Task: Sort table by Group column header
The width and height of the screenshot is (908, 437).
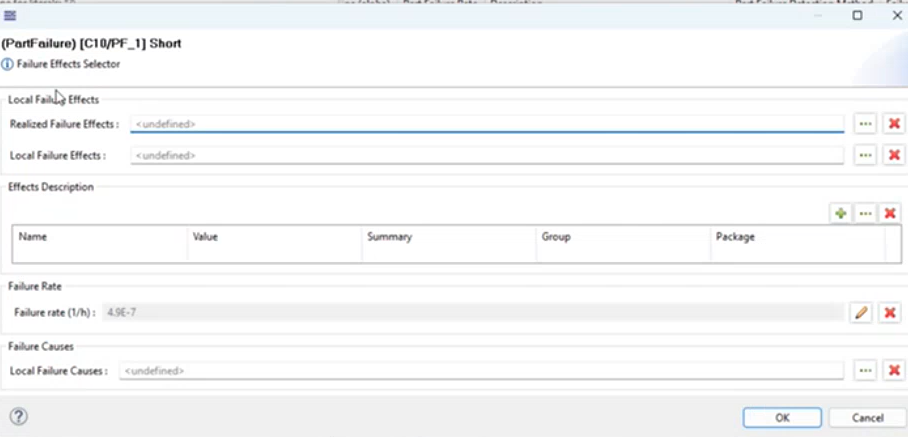Action: coord(623,237)
